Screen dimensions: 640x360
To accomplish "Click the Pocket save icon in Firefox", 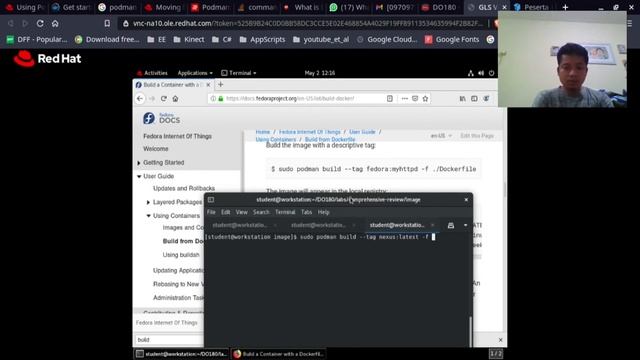I will [x=415, y=98].
